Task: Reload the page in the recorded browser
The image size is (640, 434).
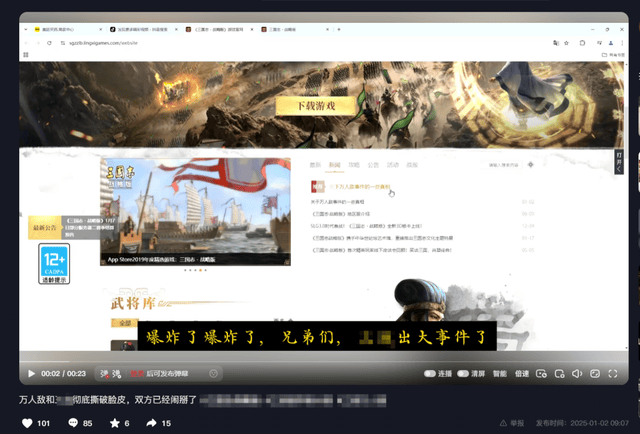Action: [x=49, y=43]
